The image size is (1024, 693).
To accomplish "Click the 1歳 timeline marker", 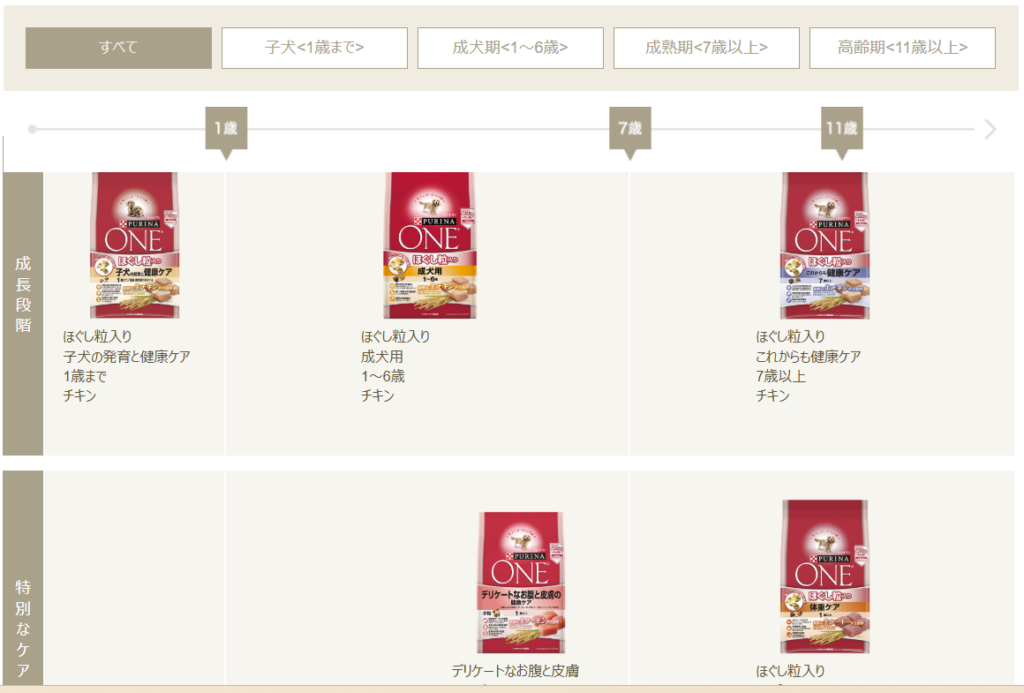I will (x=226, y=129).
